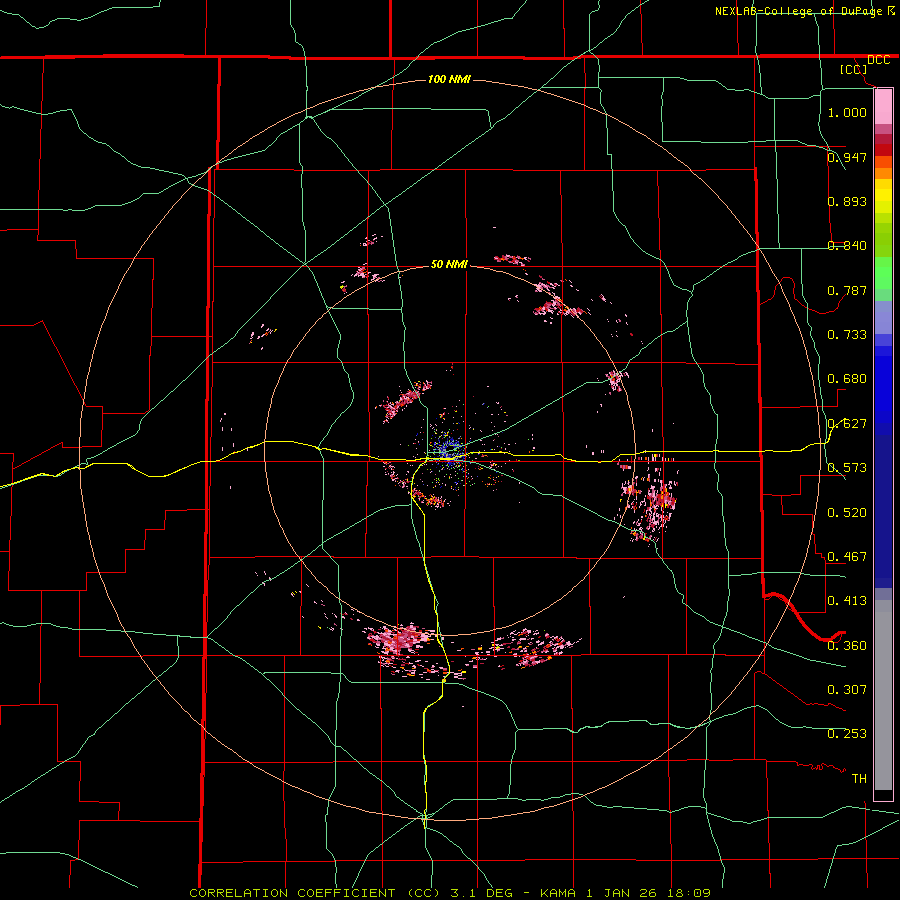The width and height of the screenshot is (900, 900).
Task: Select the 0.840 scale value
Action: coord(847,246)
